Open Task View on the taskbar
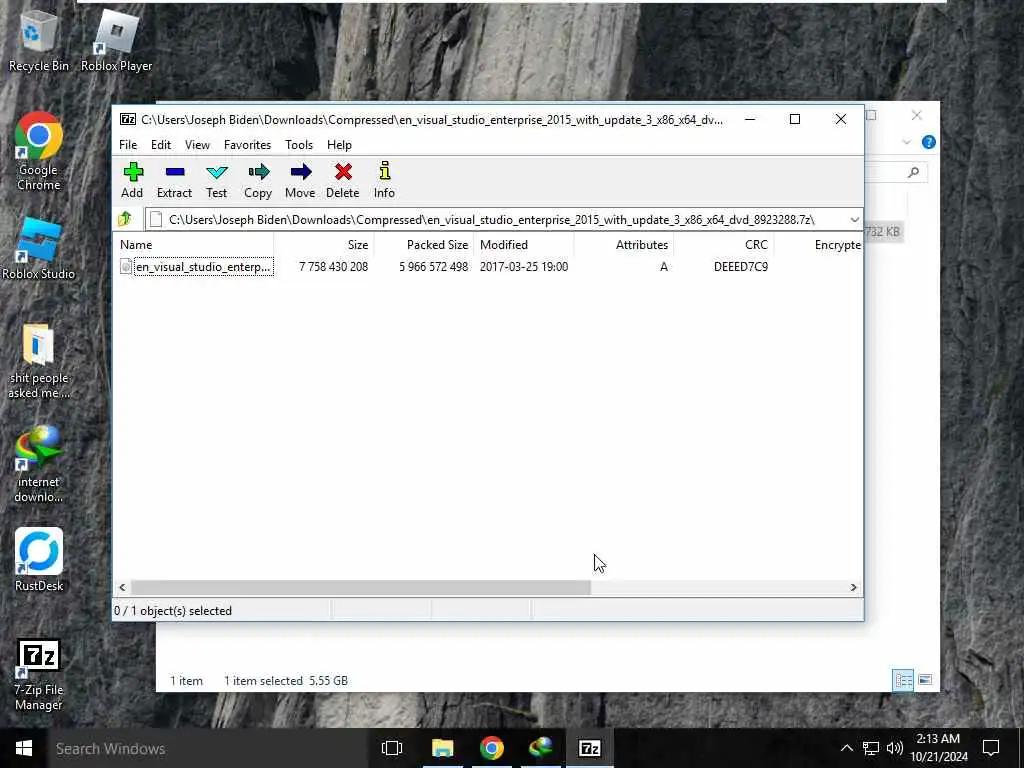The width and height of the screenshot is (1024, 768). (x=392, y=748)
